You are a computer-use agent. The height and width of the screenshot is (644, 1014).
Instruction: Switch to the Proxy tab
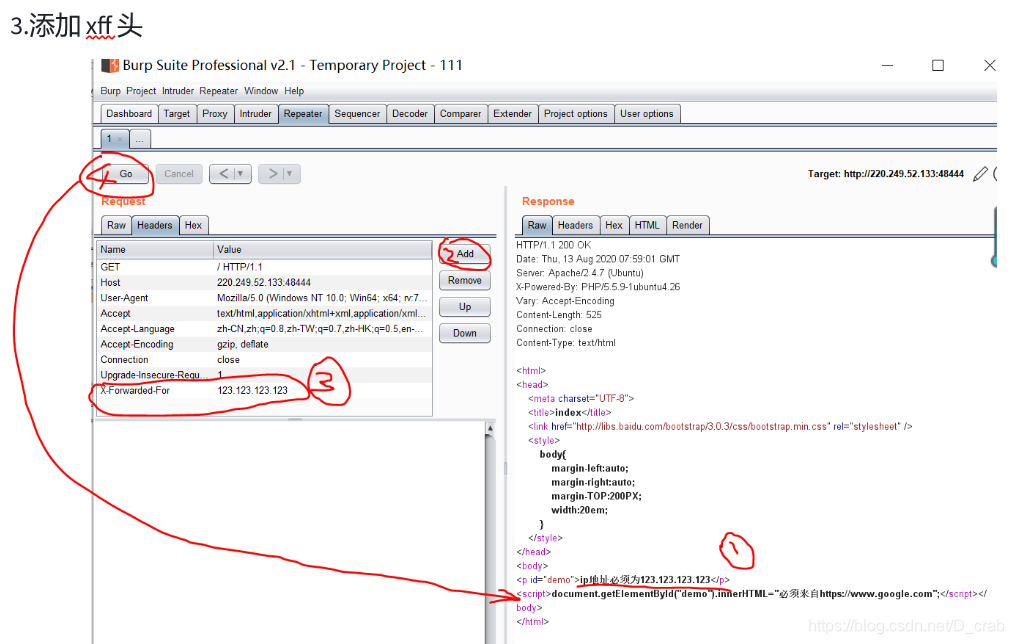pos(215,114)
